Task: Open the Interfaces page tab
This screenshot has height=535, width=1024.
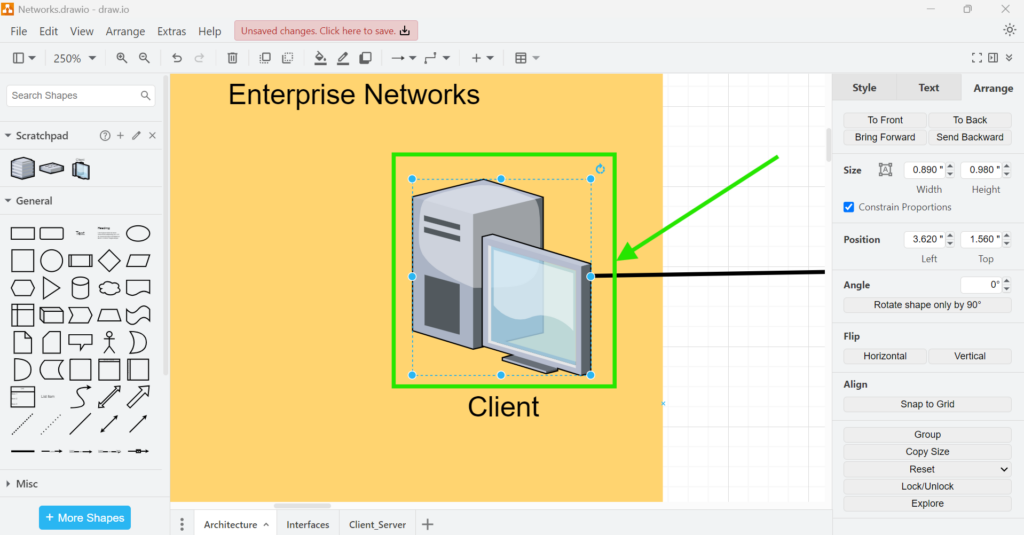Action: pos(308,525)
